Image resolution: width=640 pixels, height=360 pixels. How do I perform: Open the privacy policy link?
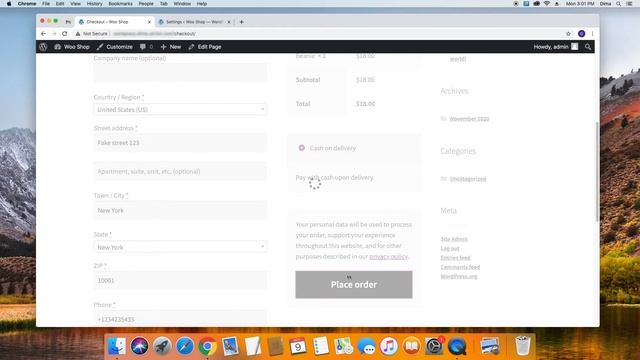click(388, 256)
